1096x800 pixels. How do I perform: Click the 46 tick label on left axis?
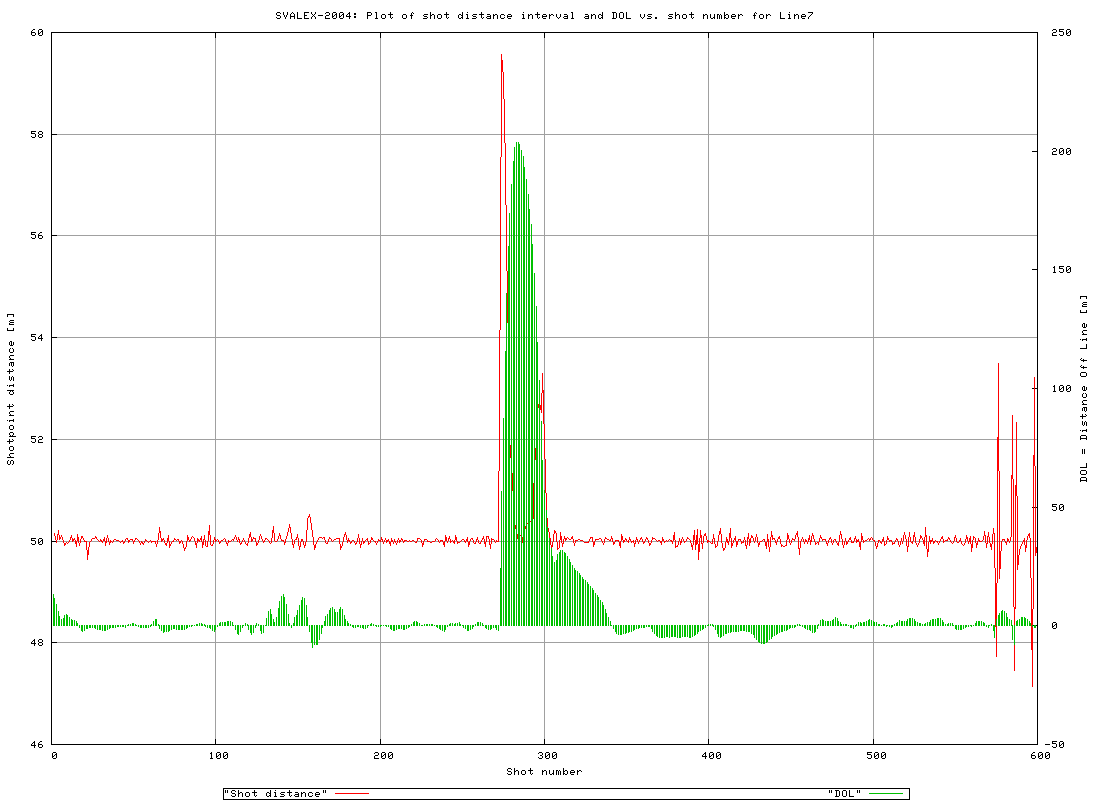point(35,744)
